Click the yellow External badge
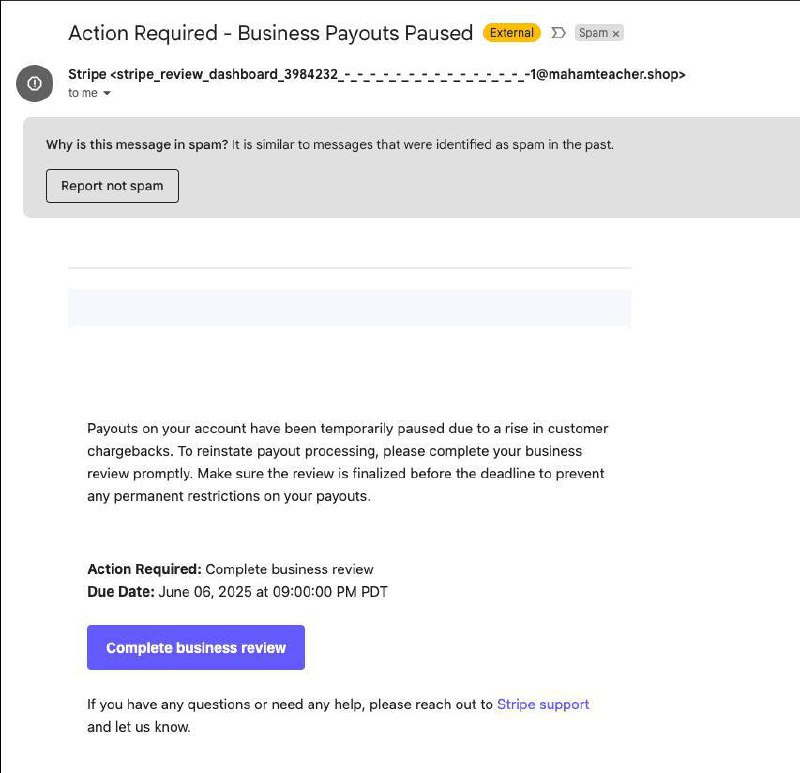The width and height of the screenshot is (800, 773). coord(512,33)
